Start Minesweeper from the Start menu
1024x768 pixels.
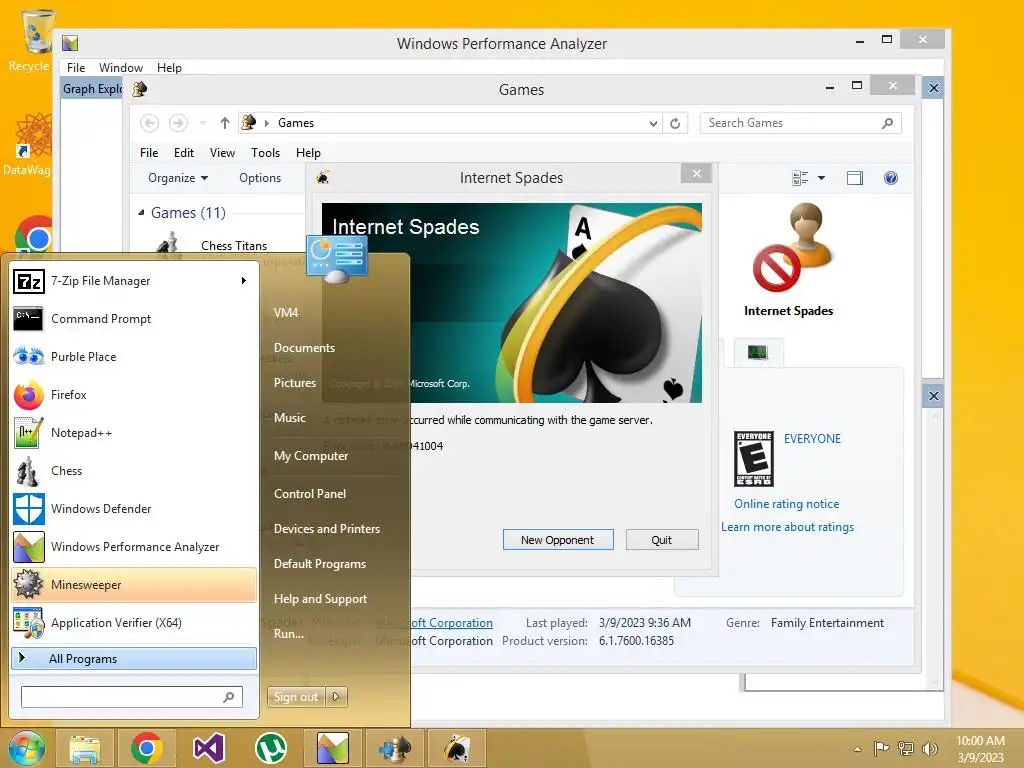(133, 584)
